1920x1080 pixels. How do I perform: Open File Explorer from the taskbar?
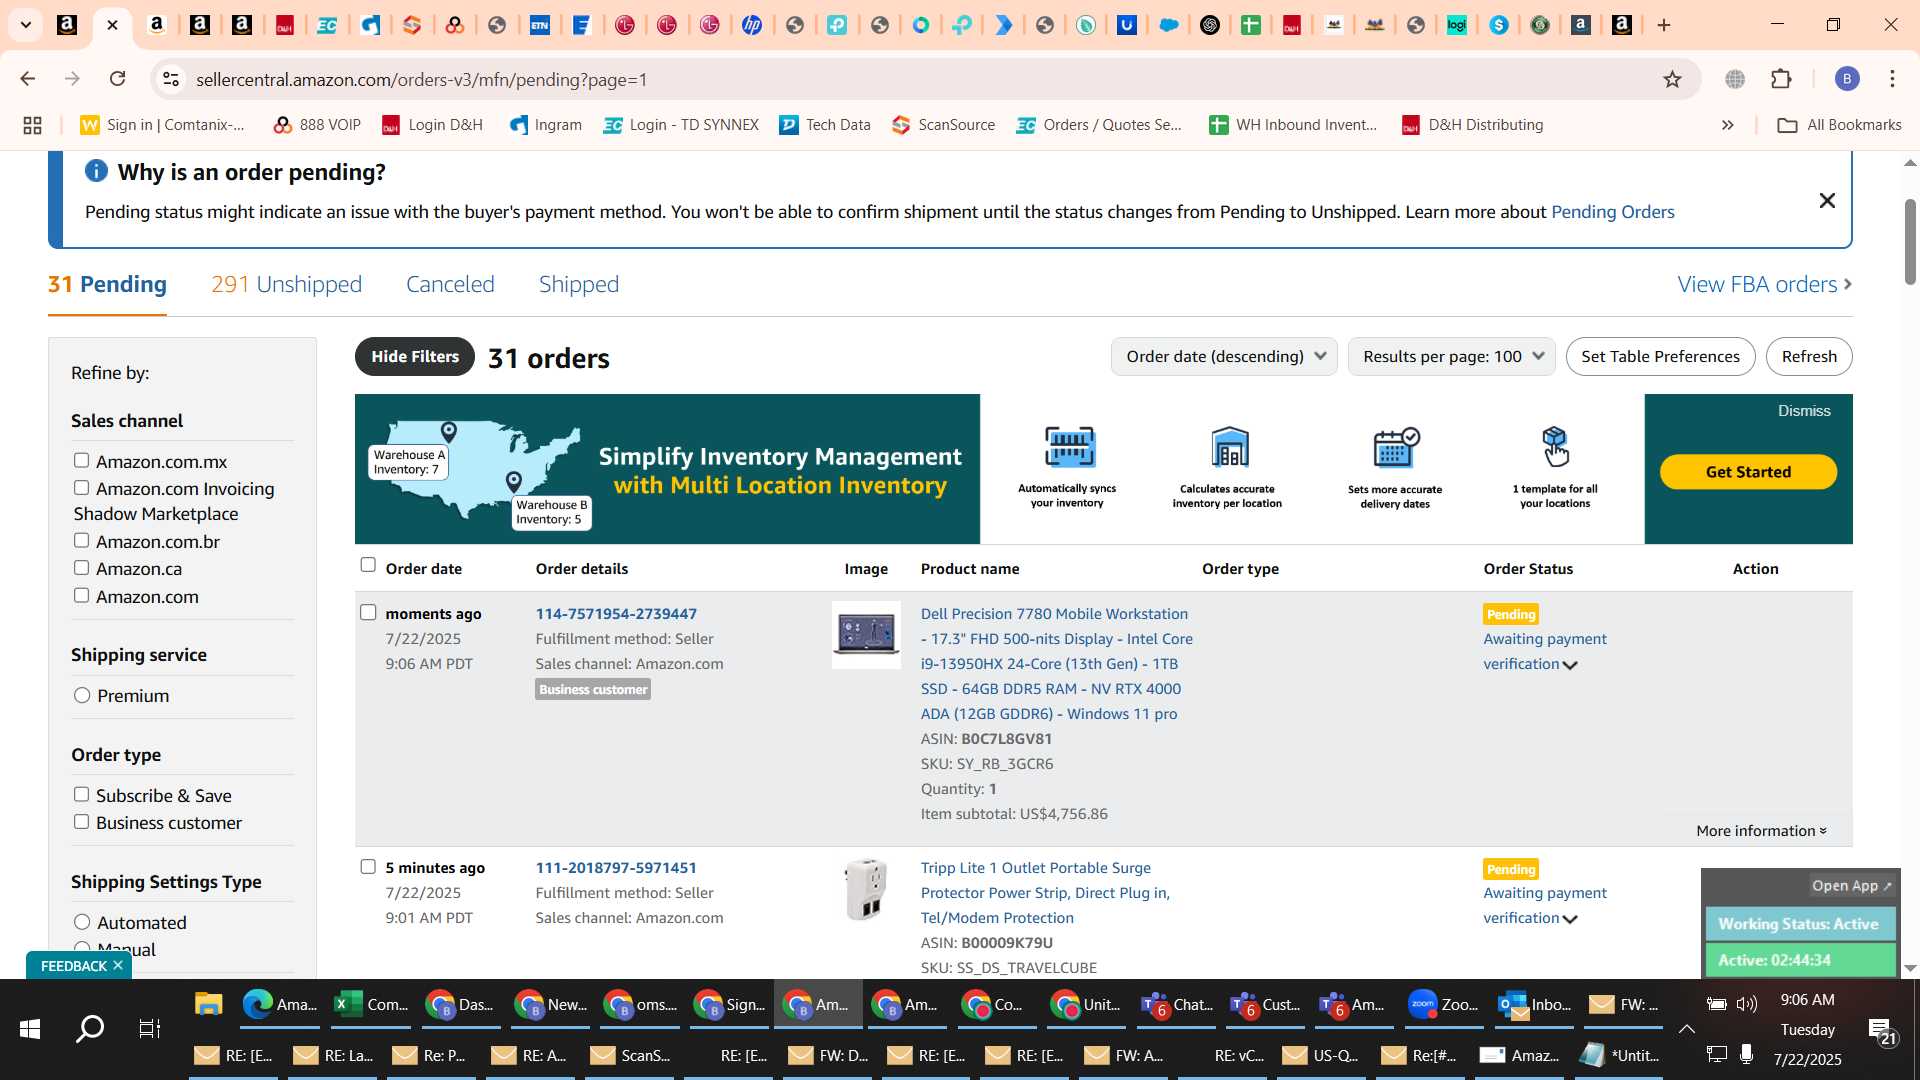pyautogui.click(x=208, y=1005)
